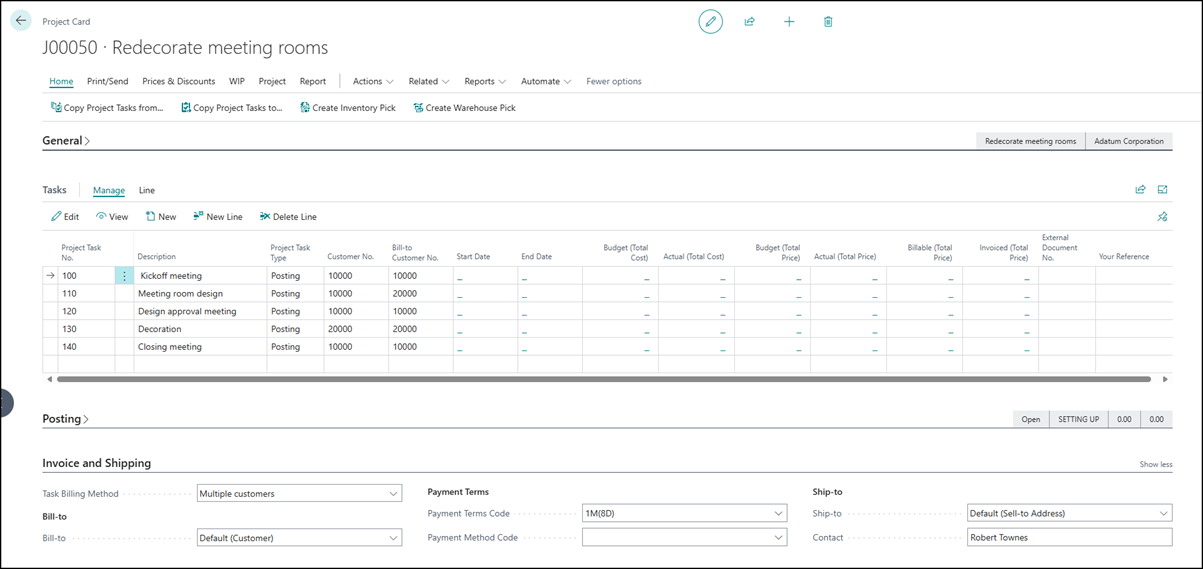Screen dimensions: 1203x569
Task: Click Decoration task description cell
Action: coord(200,329)
